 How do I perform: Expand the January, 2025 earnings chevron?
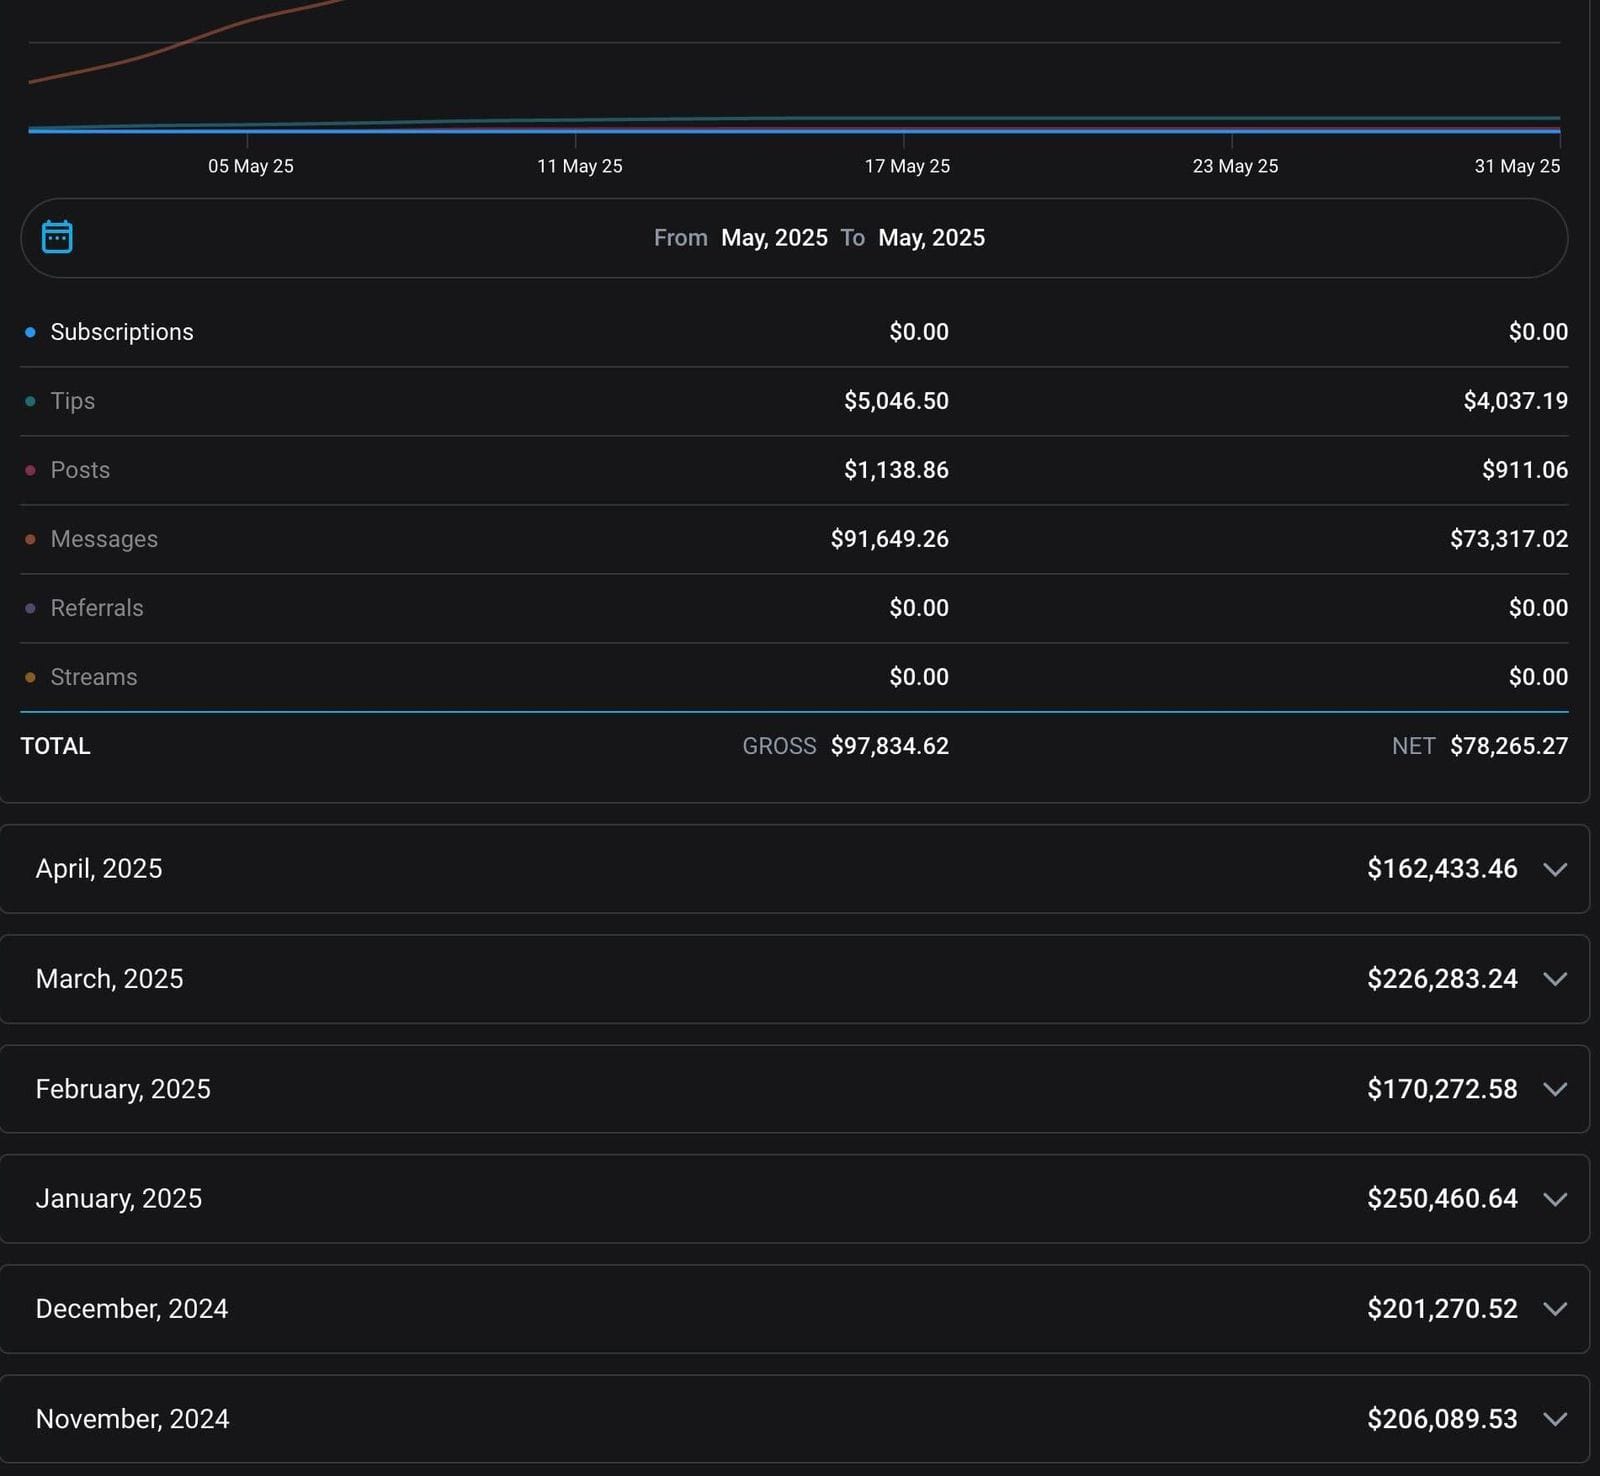[1554, 1199]
